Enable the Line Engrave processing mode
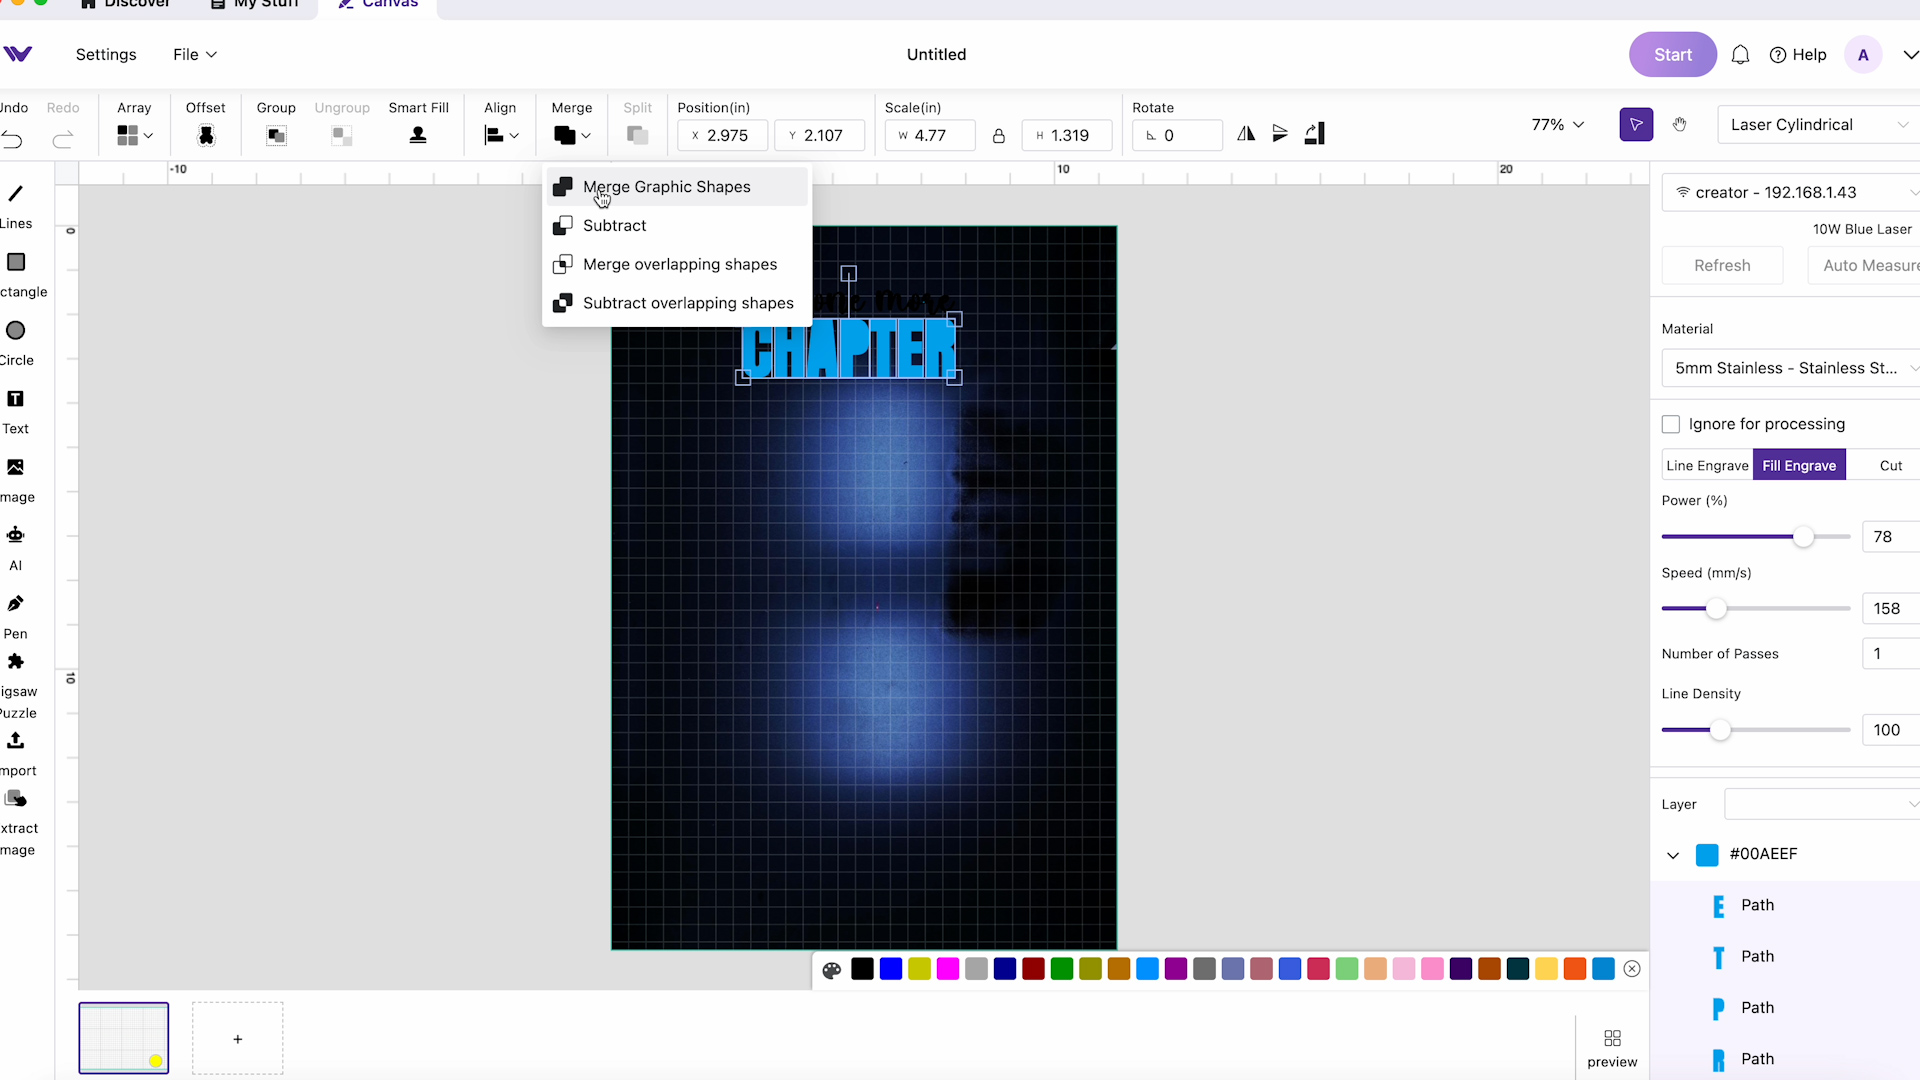The width and height of the screenshot is (1920, 1080). click(1706, 464)
